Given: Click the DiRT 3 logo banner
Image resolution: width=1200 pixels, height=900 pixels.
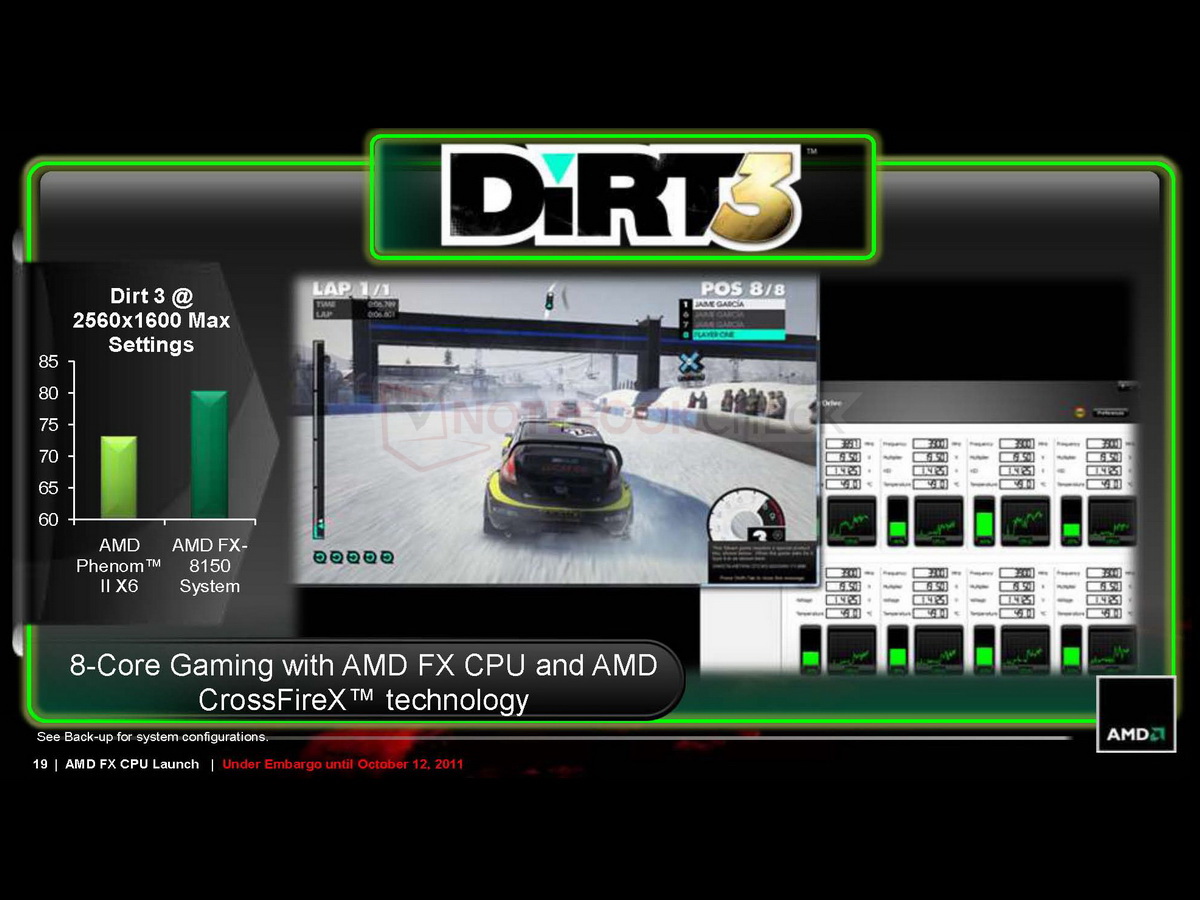Looking at the screenshot, I should [x=624, y=197].
